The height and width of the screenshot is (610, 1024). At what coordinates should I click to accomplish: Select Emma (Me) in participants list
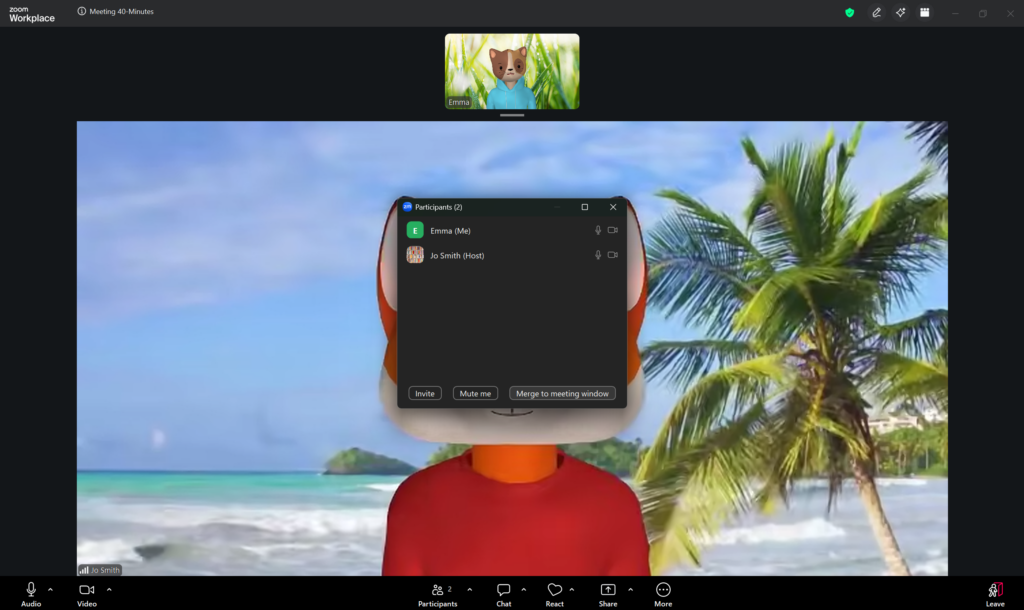coord(512,231)
